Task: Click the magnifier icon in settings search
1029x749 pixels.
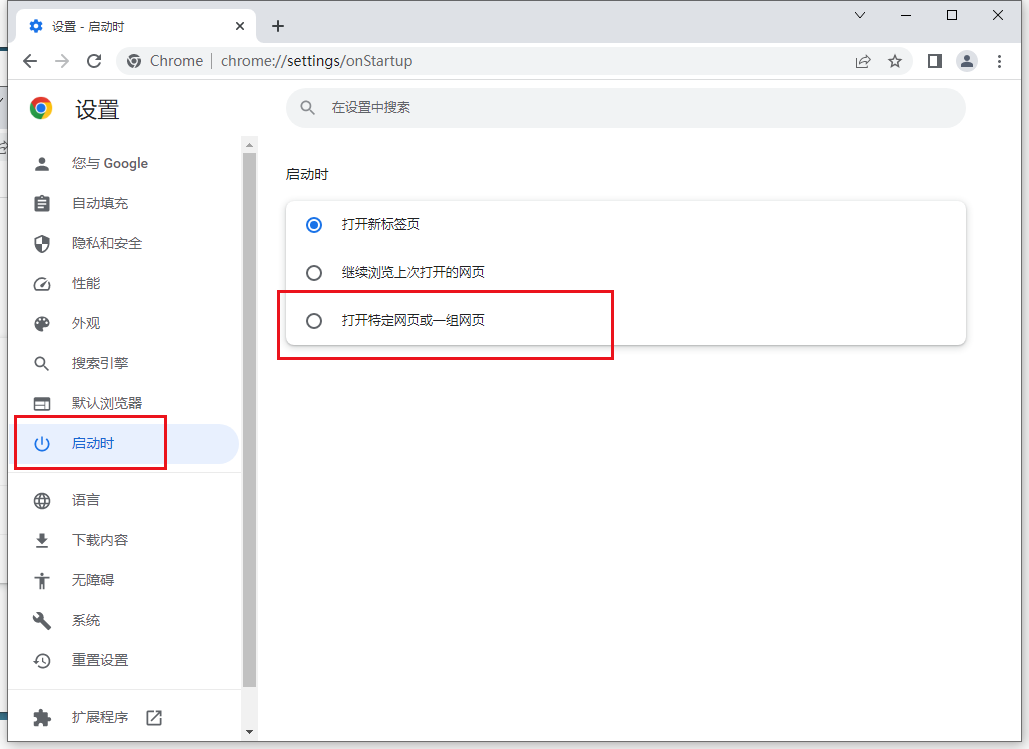Action: point(307,108)
